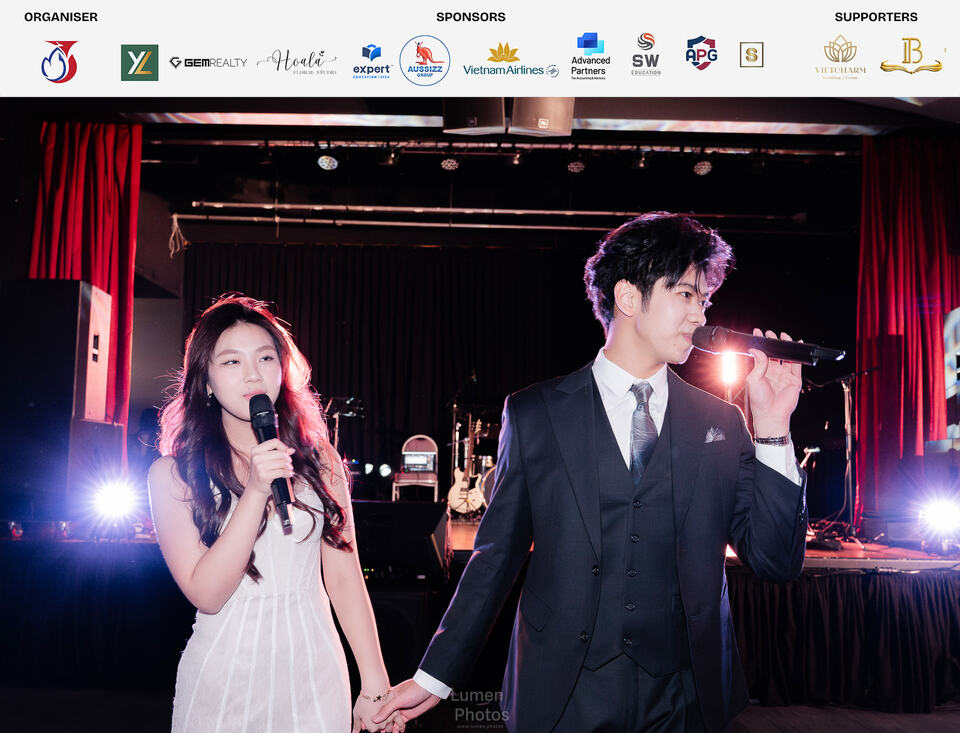
Task: Click the SUPPORTERS heading
Action: [876, 17]
